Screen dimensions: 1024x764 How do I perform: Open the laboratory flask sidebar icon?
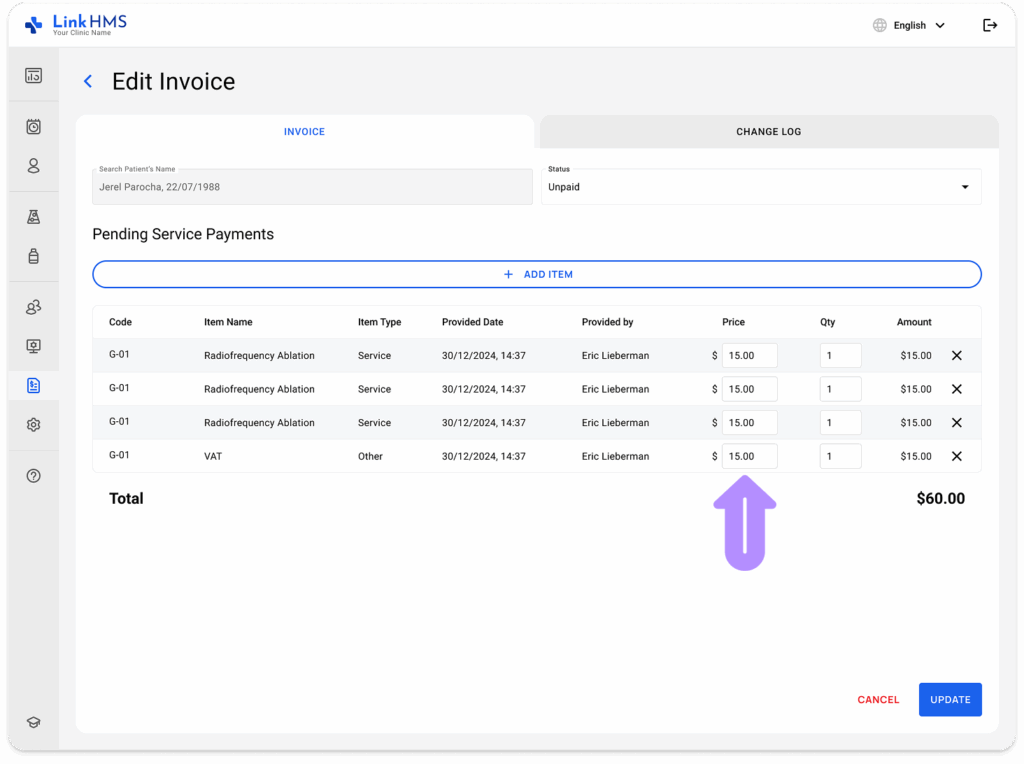point(33,217)
